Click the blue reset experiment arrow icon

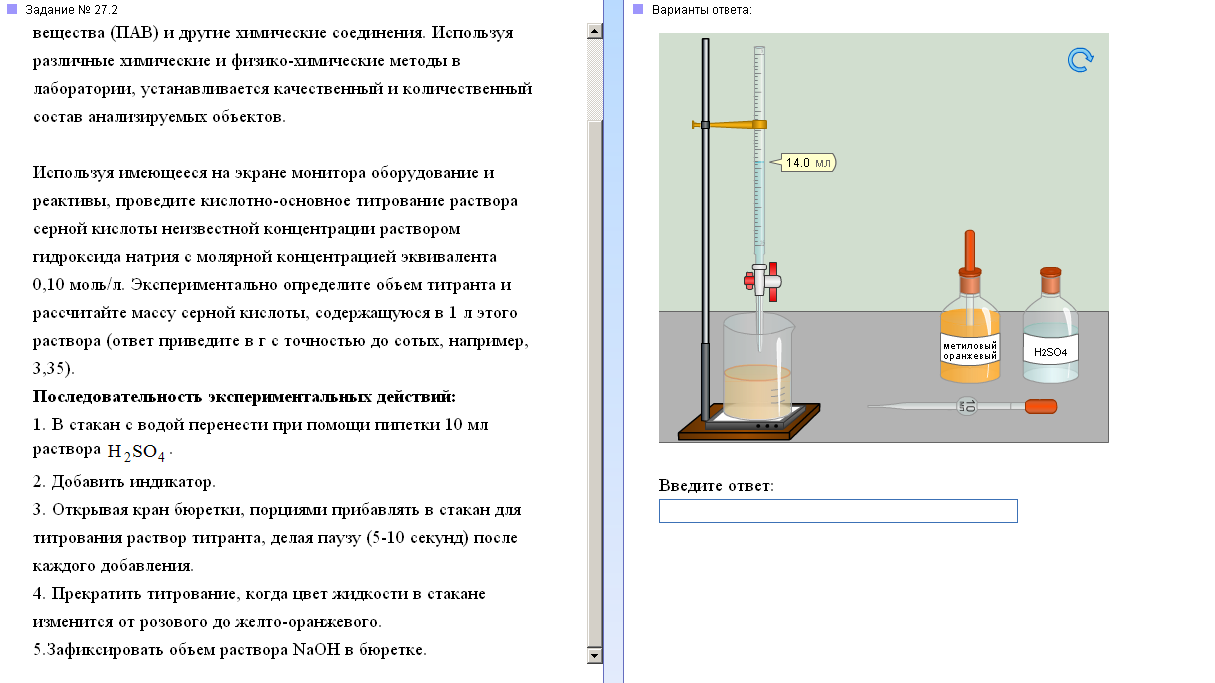pos(1080,60)
